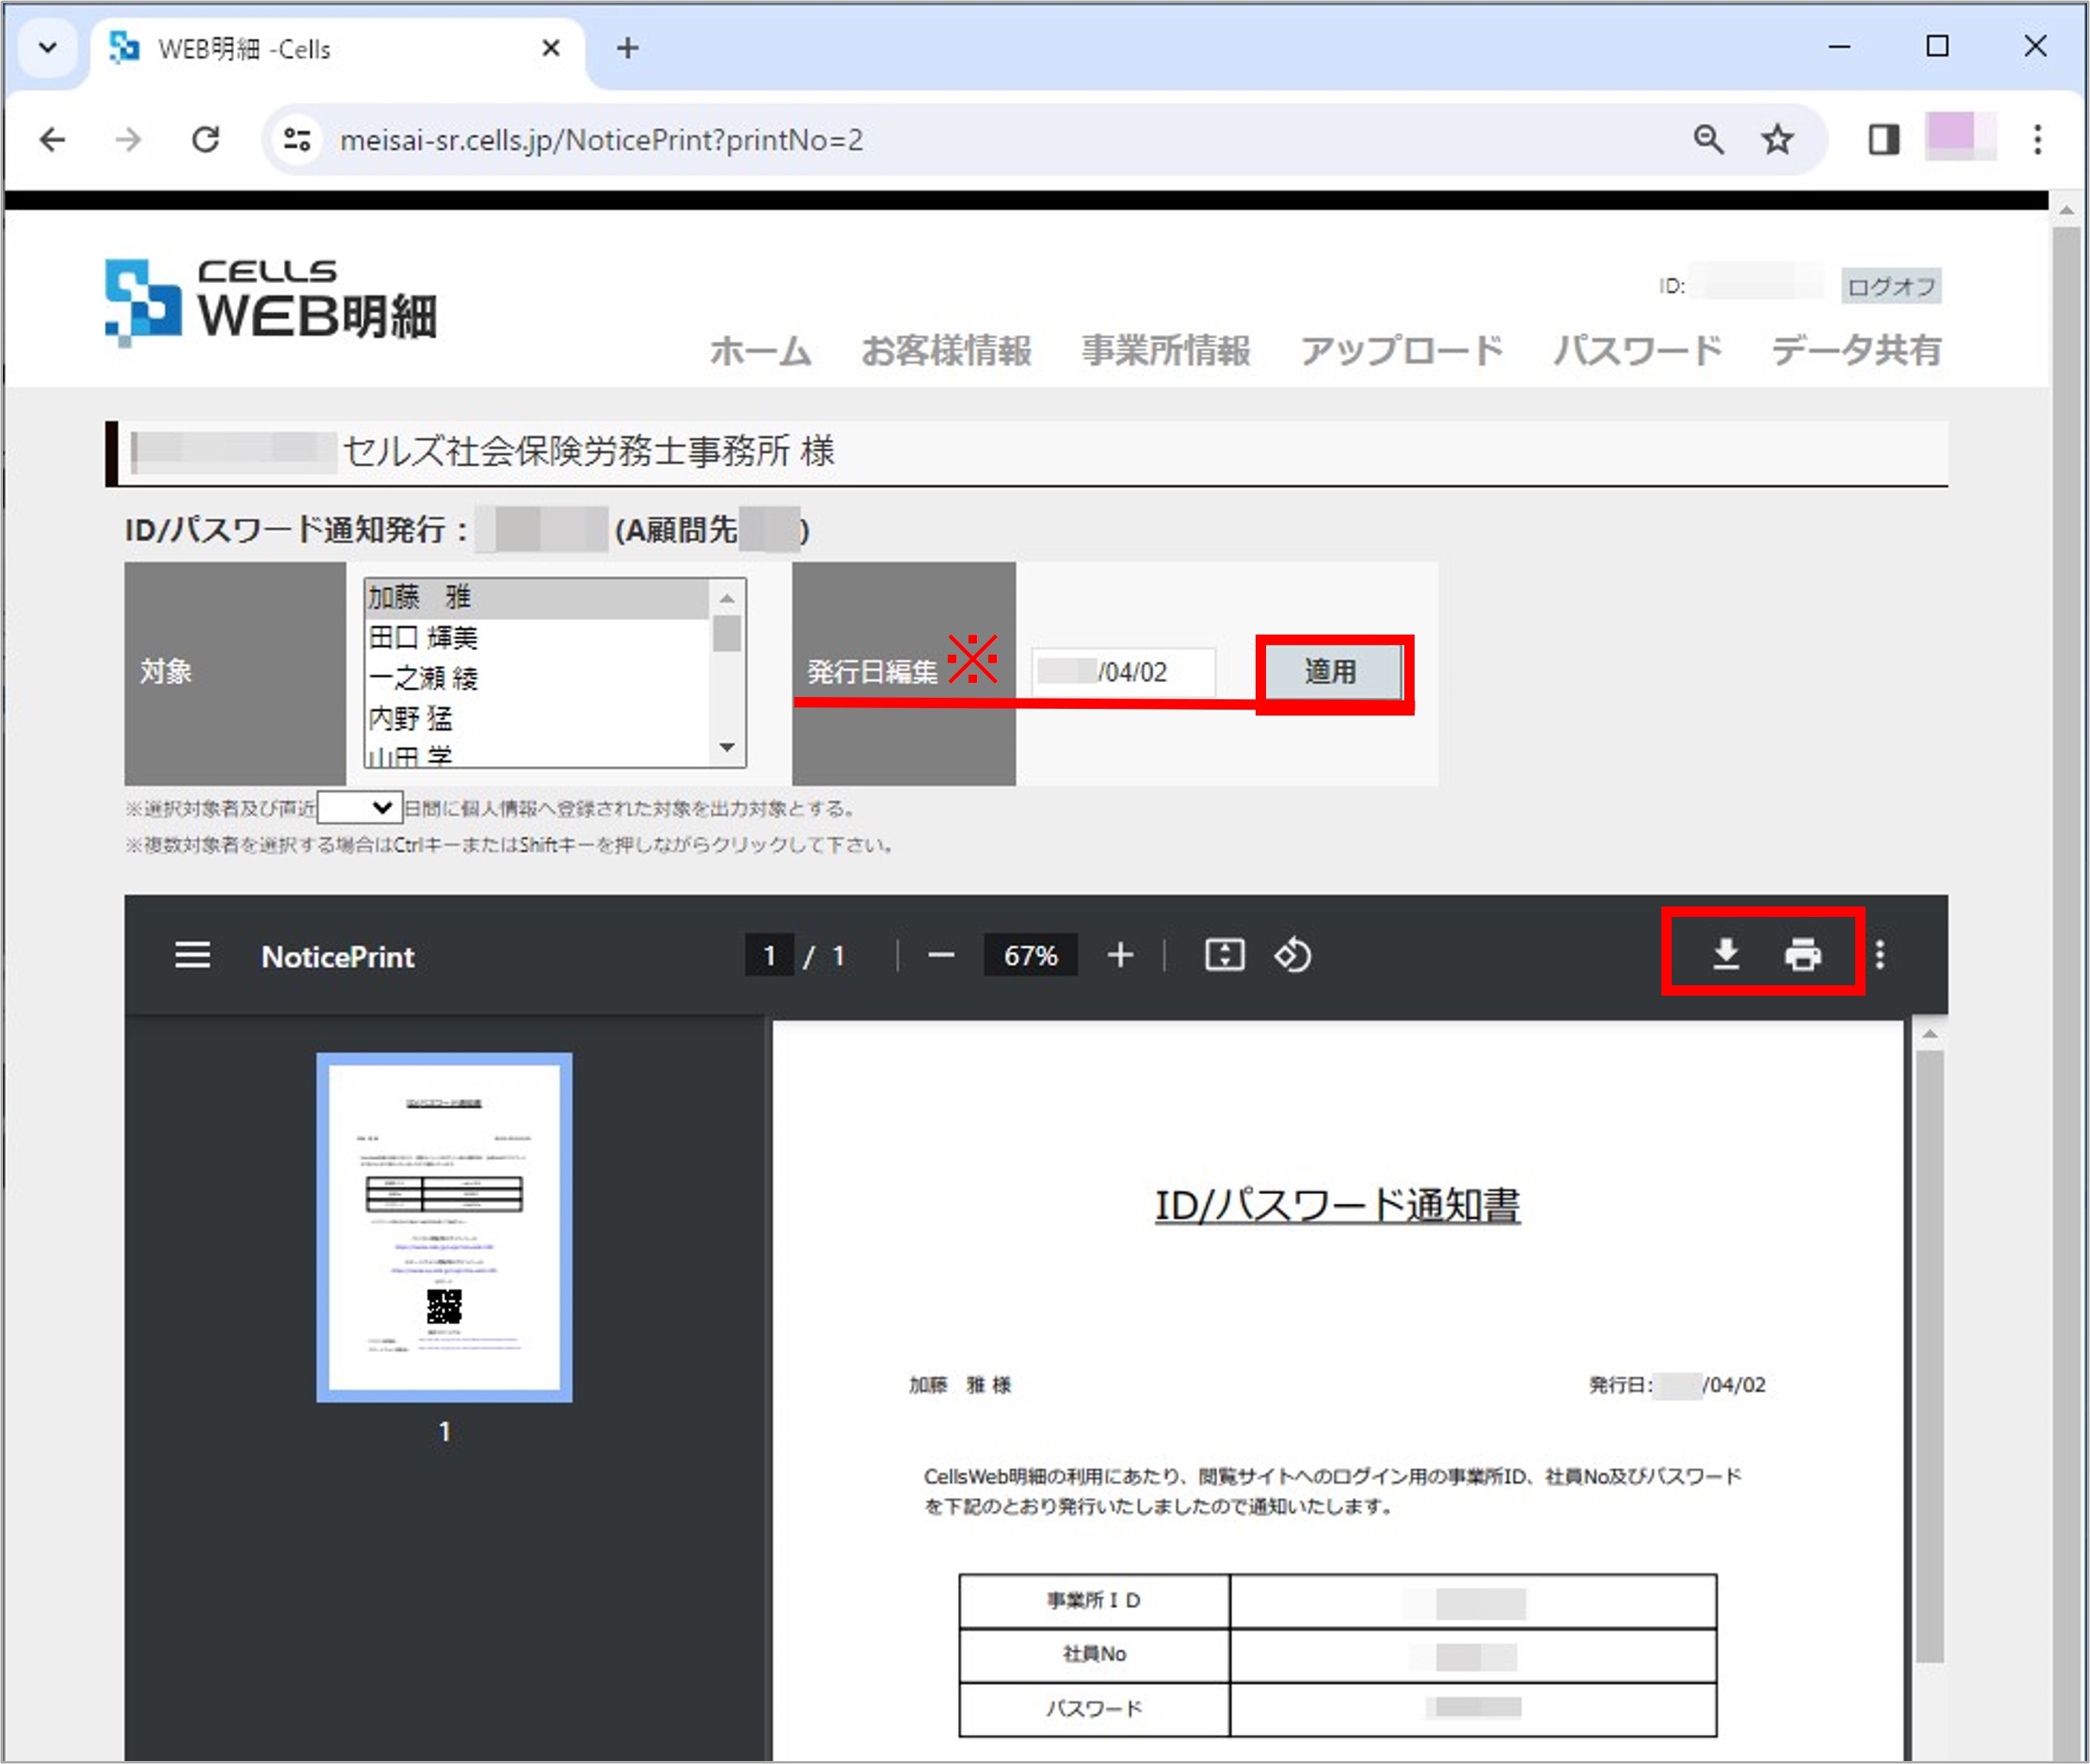Click the ログオフ button
The image size is (2090, 1764).
(1891, 286)
